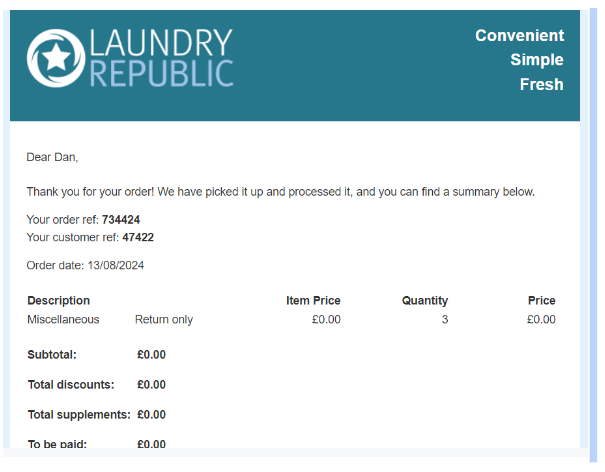Click the Description column header
The image size is (605, 472).
pos(59,301)
